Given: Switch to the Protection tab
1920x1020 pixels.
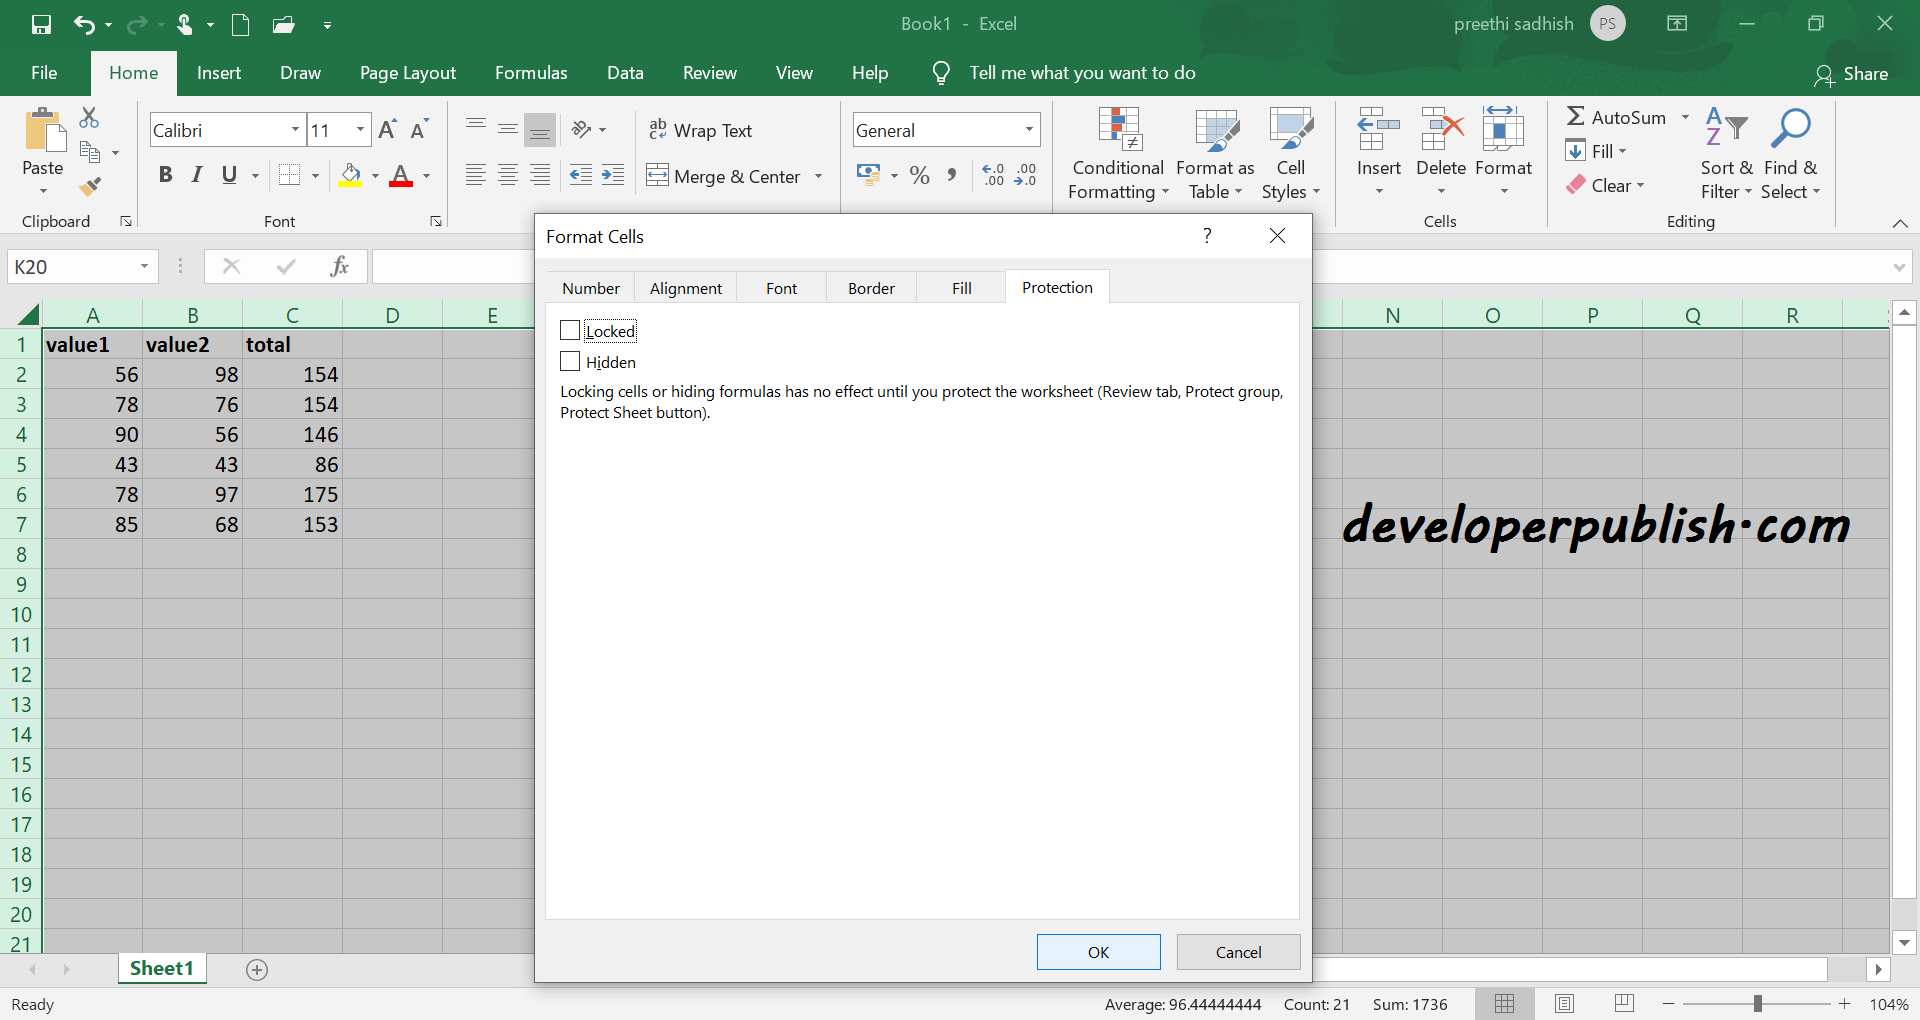Looking at the screenshot, I should [x=1057, y=287].
